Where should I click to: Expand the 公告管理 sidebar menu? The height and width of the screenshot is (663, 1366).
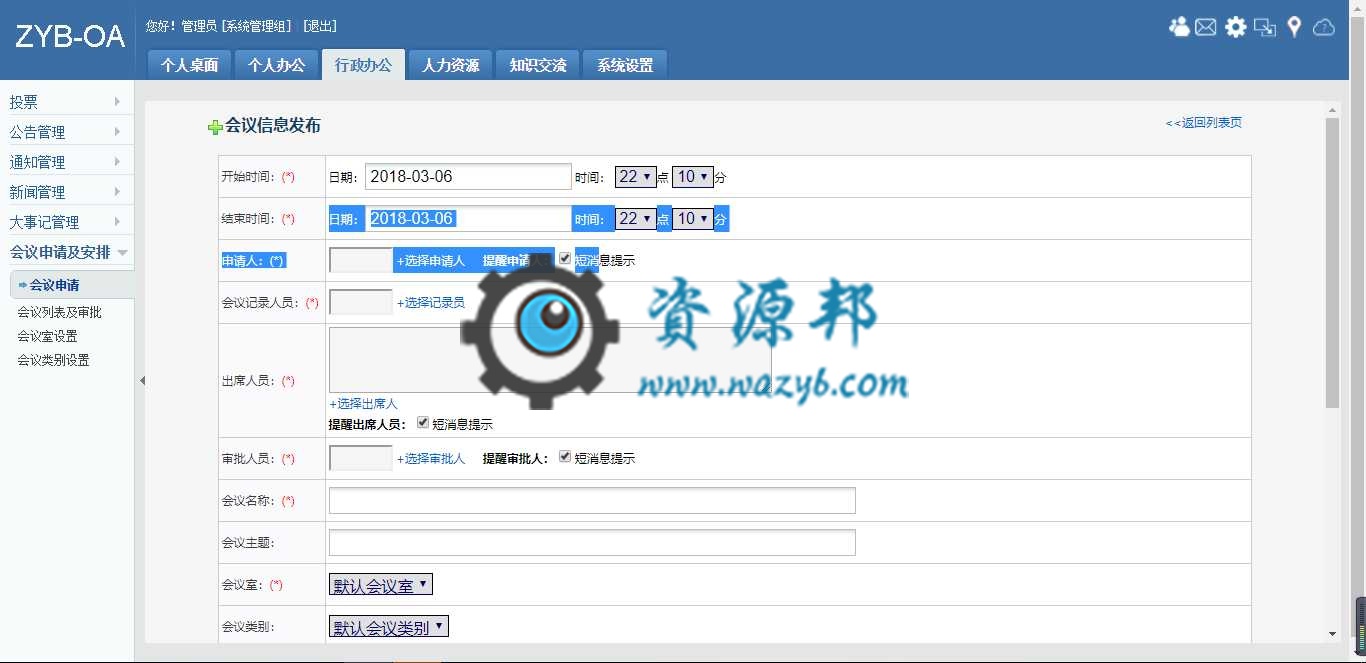tap(66, 132)
